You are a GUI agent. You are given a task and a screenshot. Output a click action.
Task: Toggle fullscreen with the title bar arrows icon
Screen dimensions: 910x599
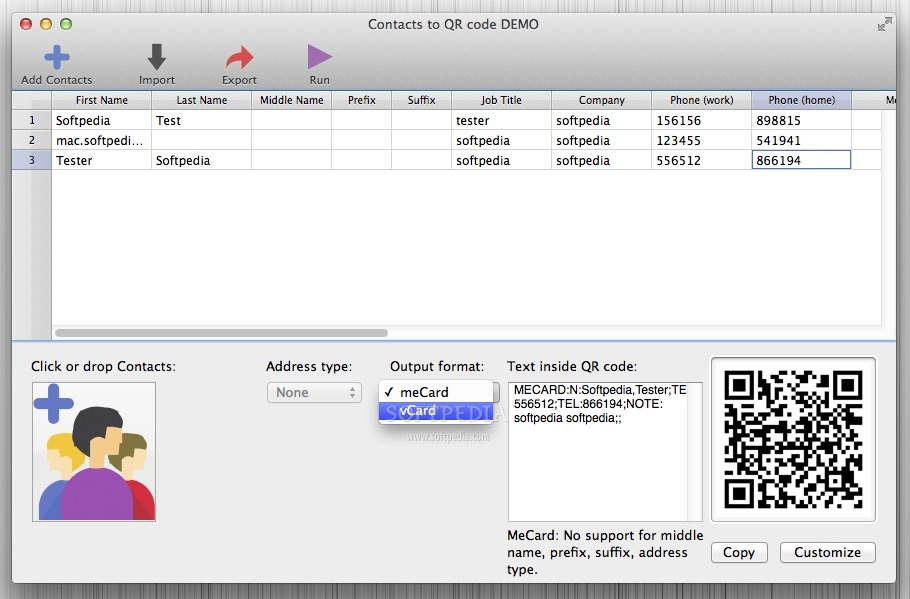884,24
